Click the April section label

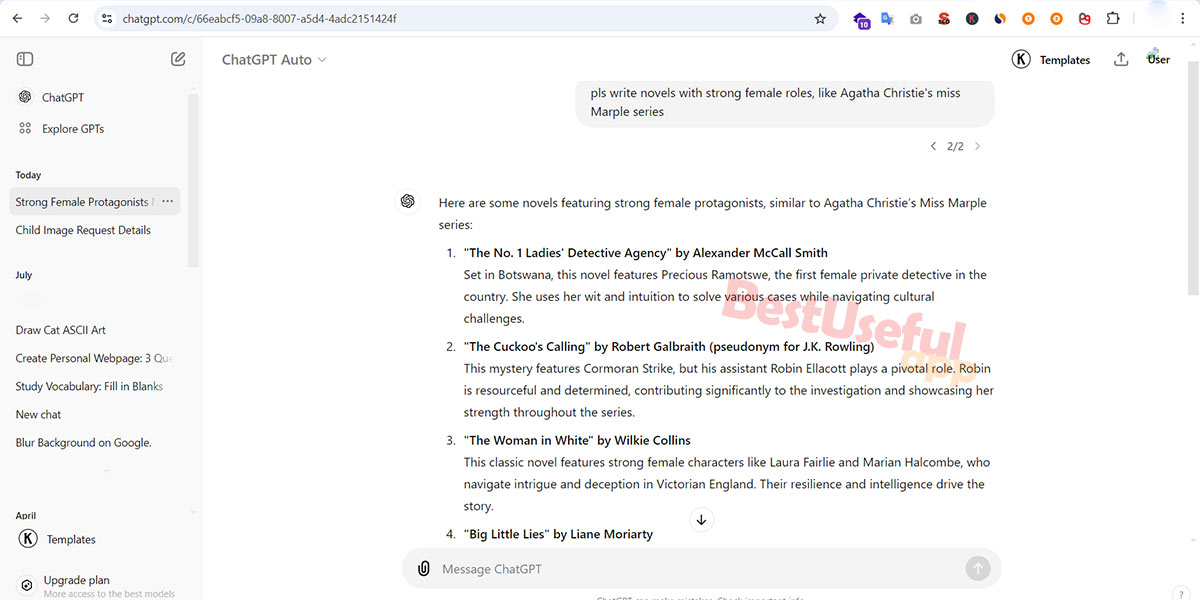coord(26,516)
